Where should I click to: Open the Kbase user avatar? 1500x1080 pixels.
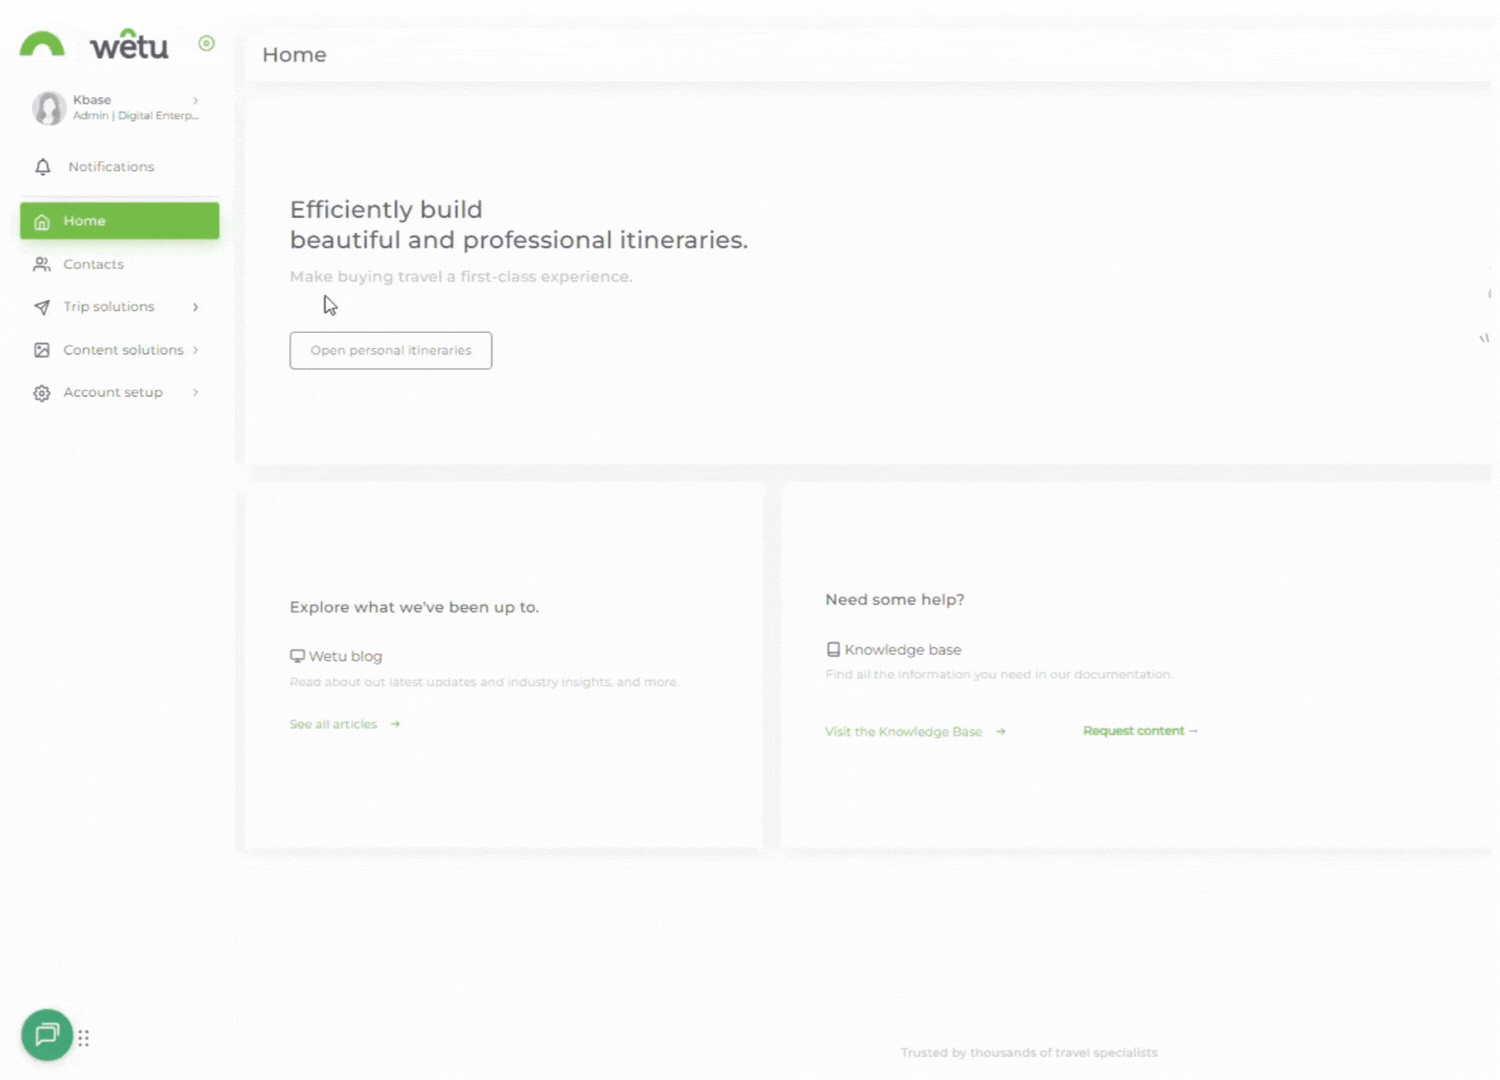(49, 107)
